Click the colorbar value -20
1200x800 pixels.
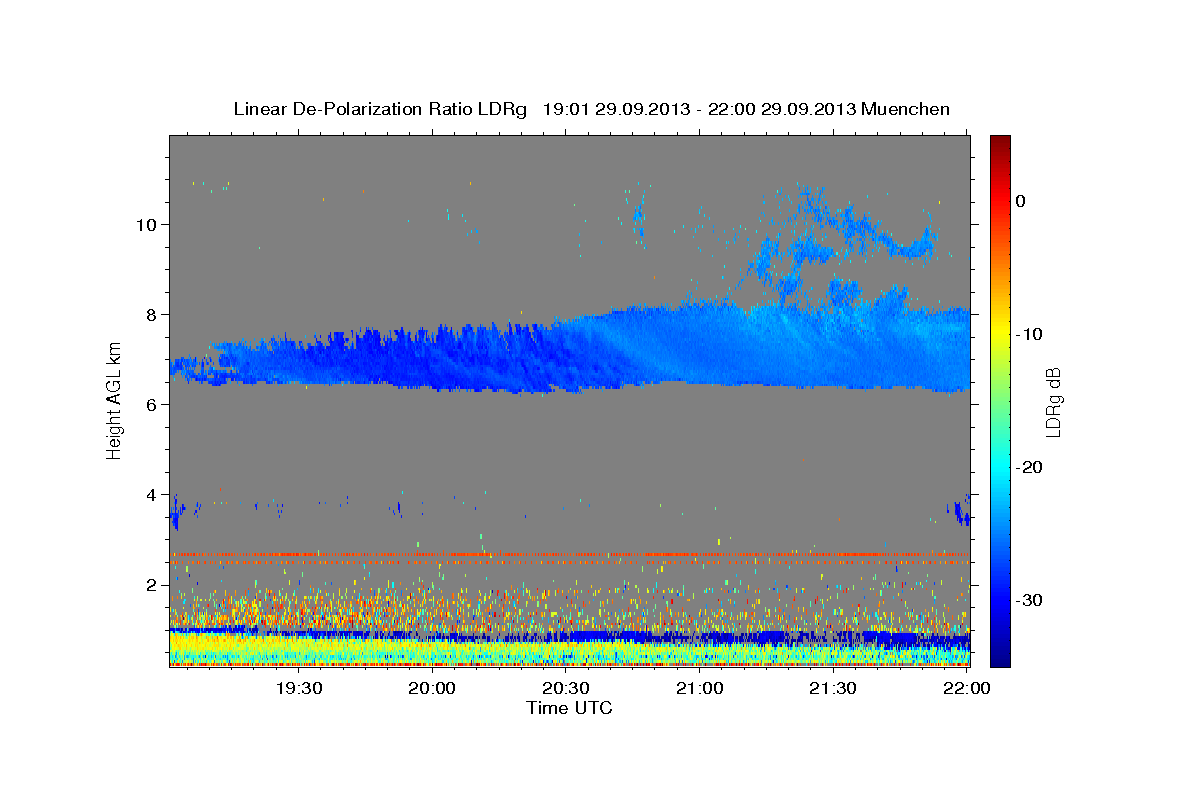1028,467
